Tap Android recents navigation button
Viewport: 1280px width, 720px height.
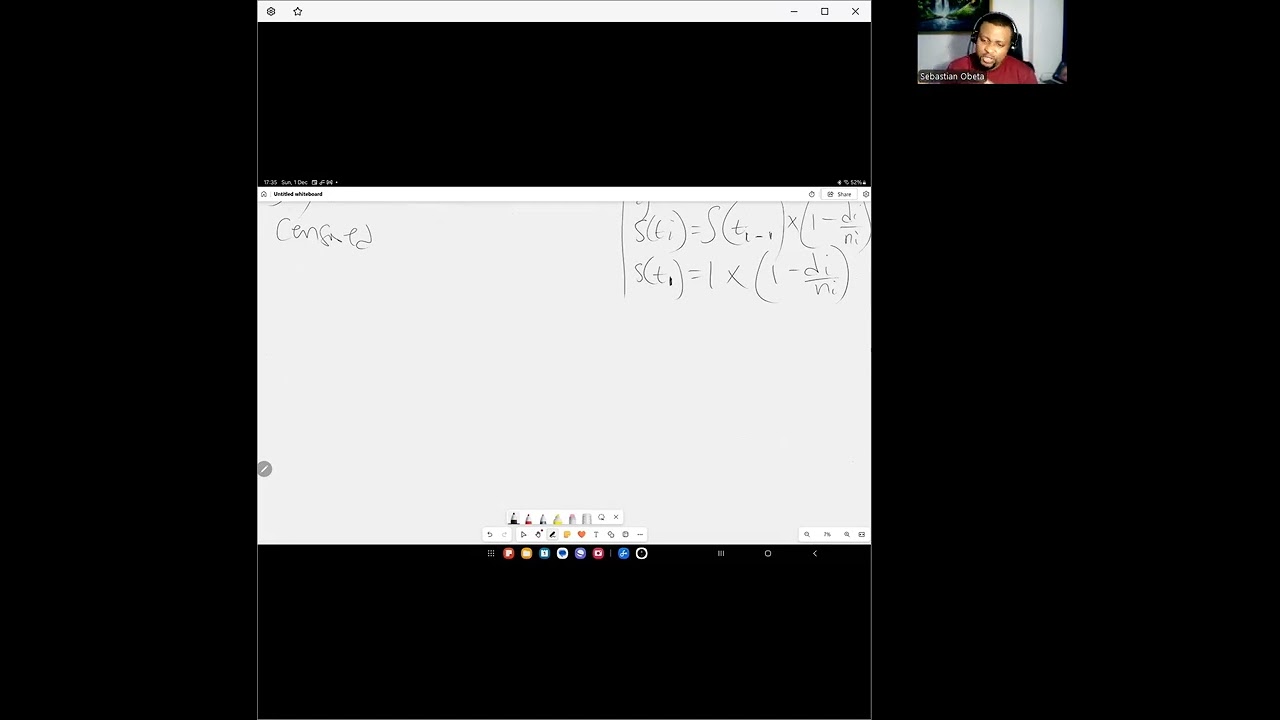720,553
